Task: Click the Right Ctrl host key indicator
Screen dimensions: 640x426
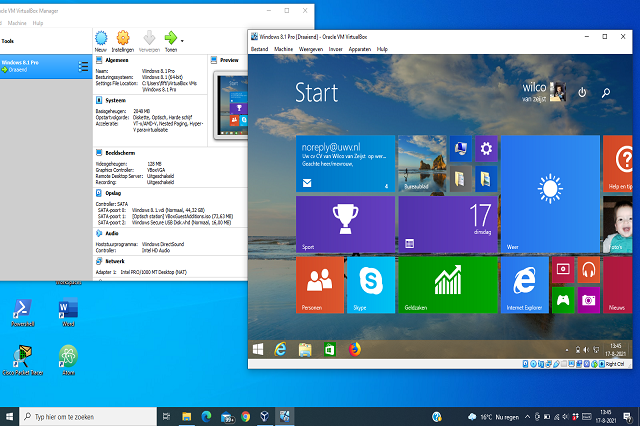Action: pyautogui.click(x=614, y=364)
